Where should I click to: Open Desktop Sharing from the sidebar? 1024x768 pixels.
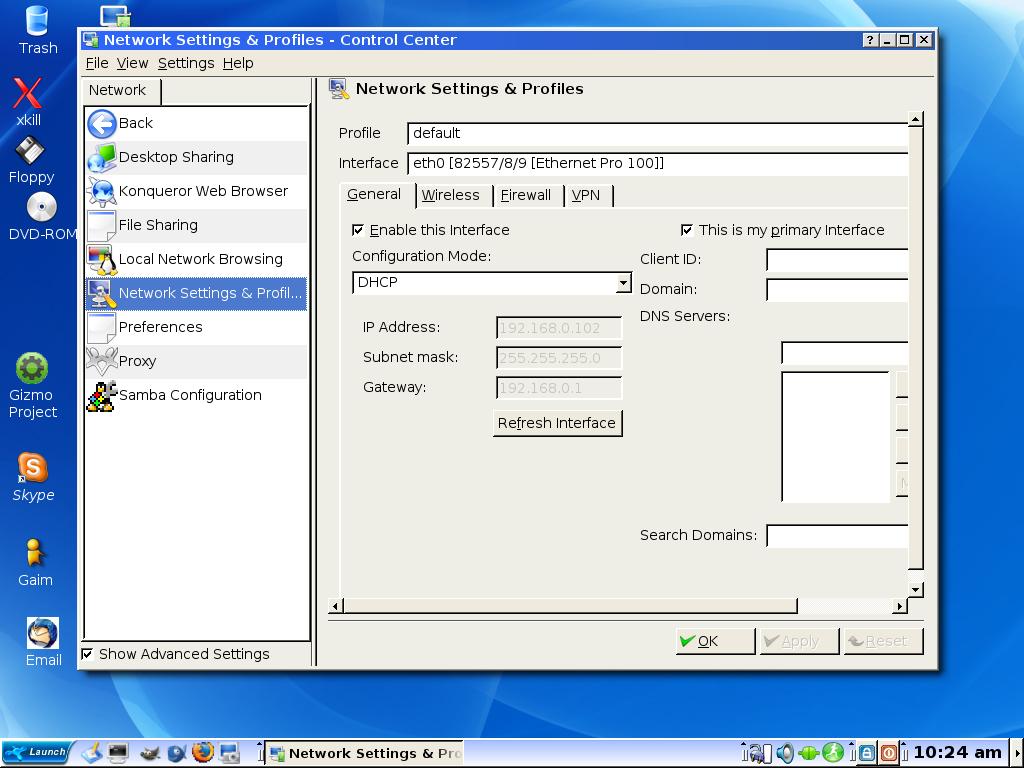click(x=176, y=157)
